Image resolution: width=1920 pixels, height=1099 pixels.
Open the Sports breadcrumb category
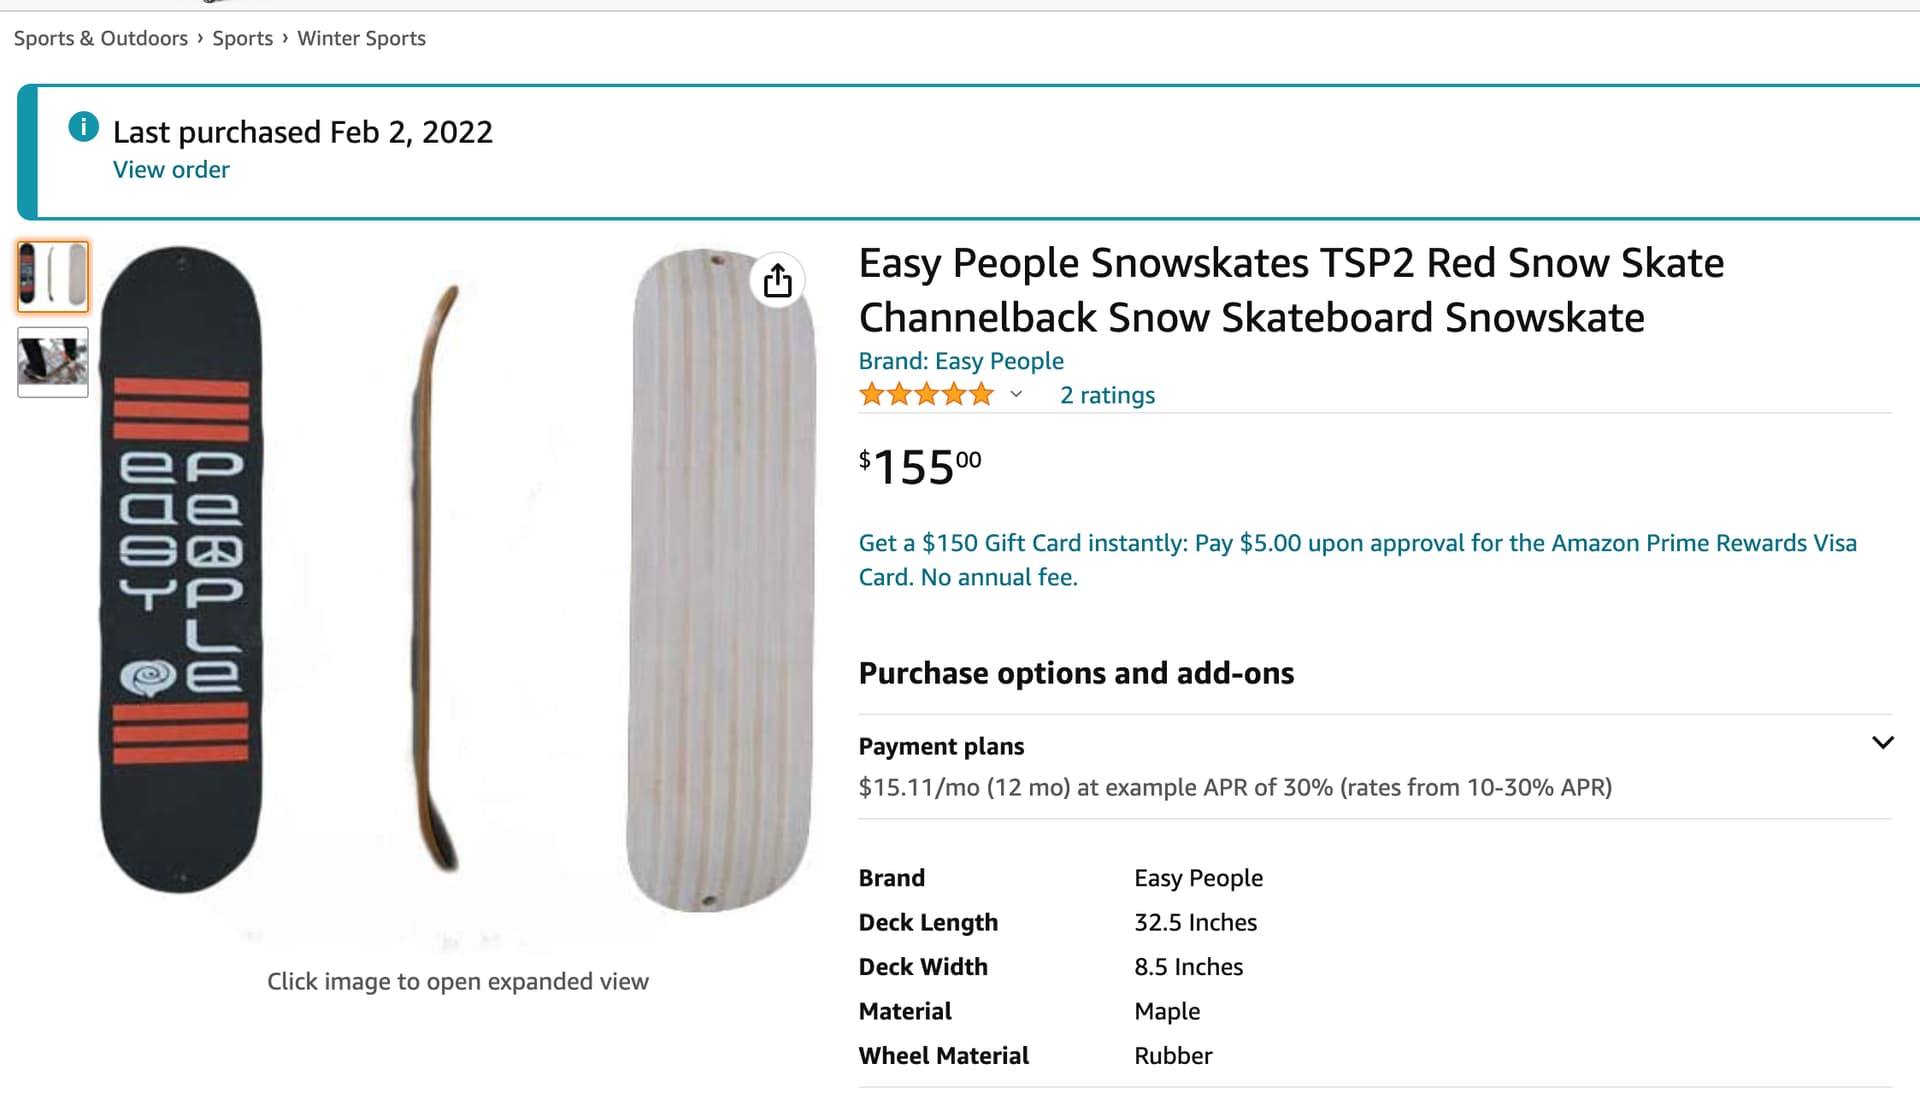pyautogui.click(x=242, y=38)
